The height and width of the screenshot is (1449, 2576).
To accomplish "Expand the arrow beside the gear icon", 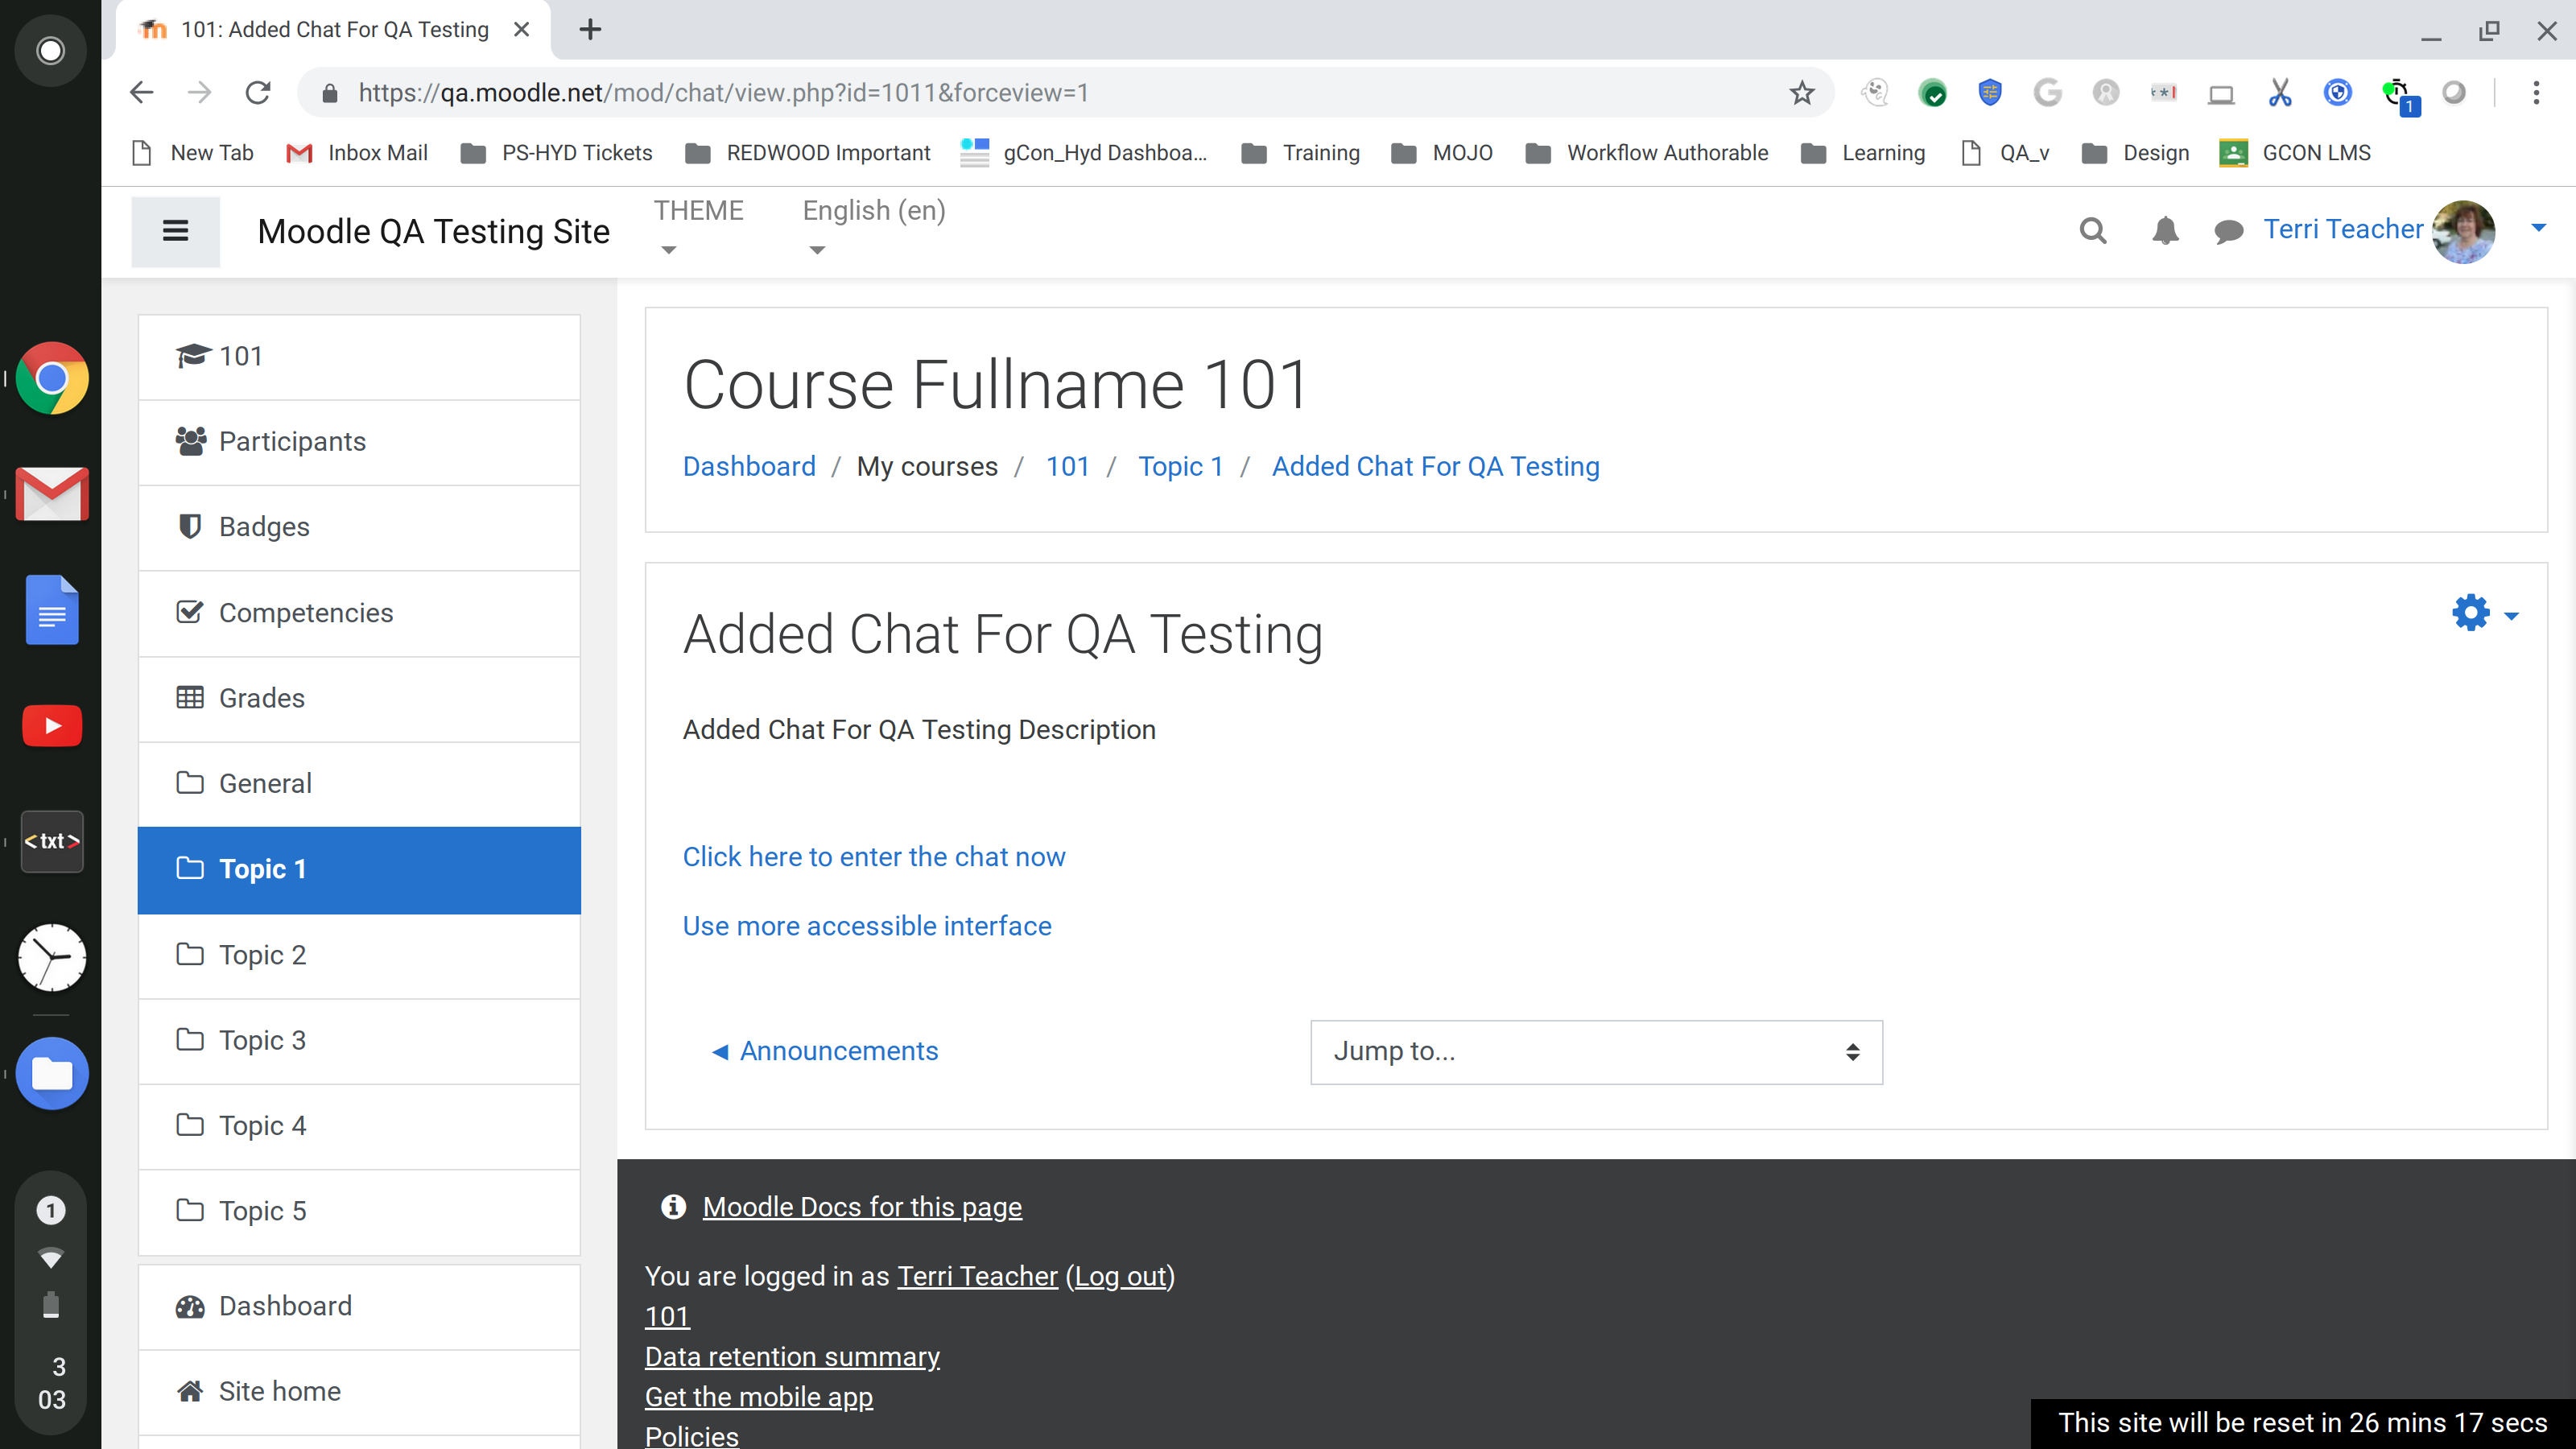I will tap(2510, 616).
